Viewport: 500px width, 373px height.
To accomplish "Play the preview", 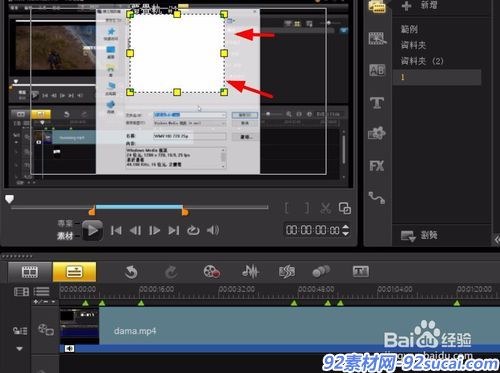I will (x=92, y=230).
